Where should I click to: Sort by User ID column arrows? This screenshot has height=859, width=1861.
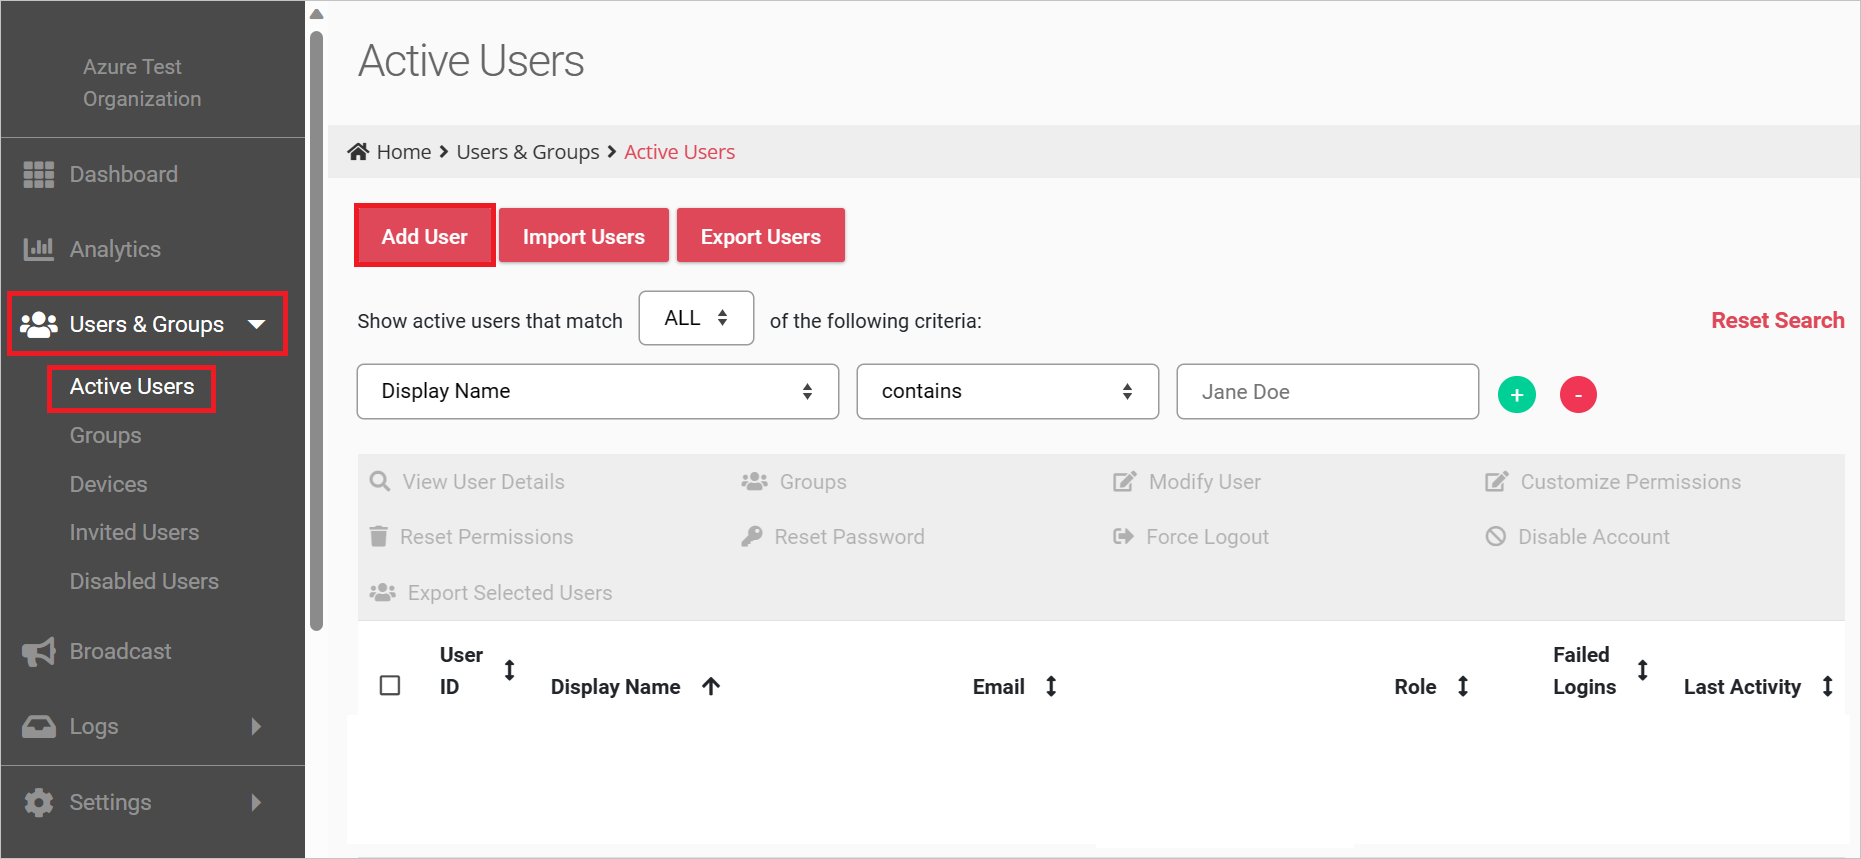(x=509, y=670)
